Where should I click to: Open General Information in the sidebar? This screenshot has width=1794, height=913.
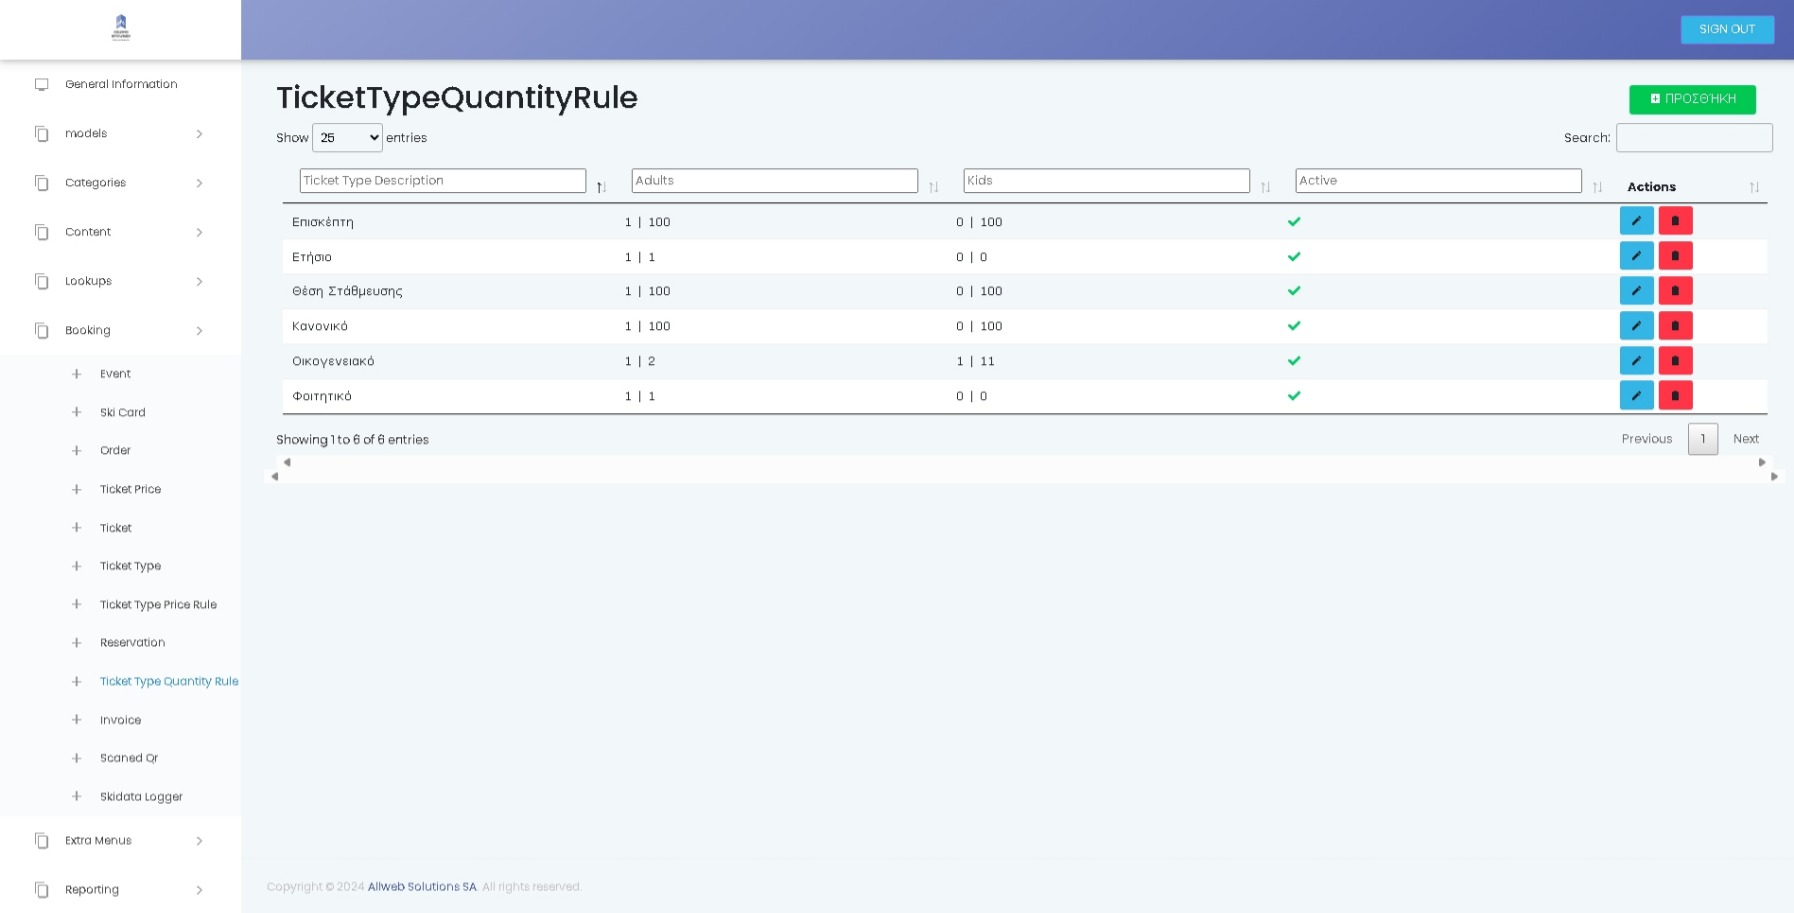tap(121, 85)
